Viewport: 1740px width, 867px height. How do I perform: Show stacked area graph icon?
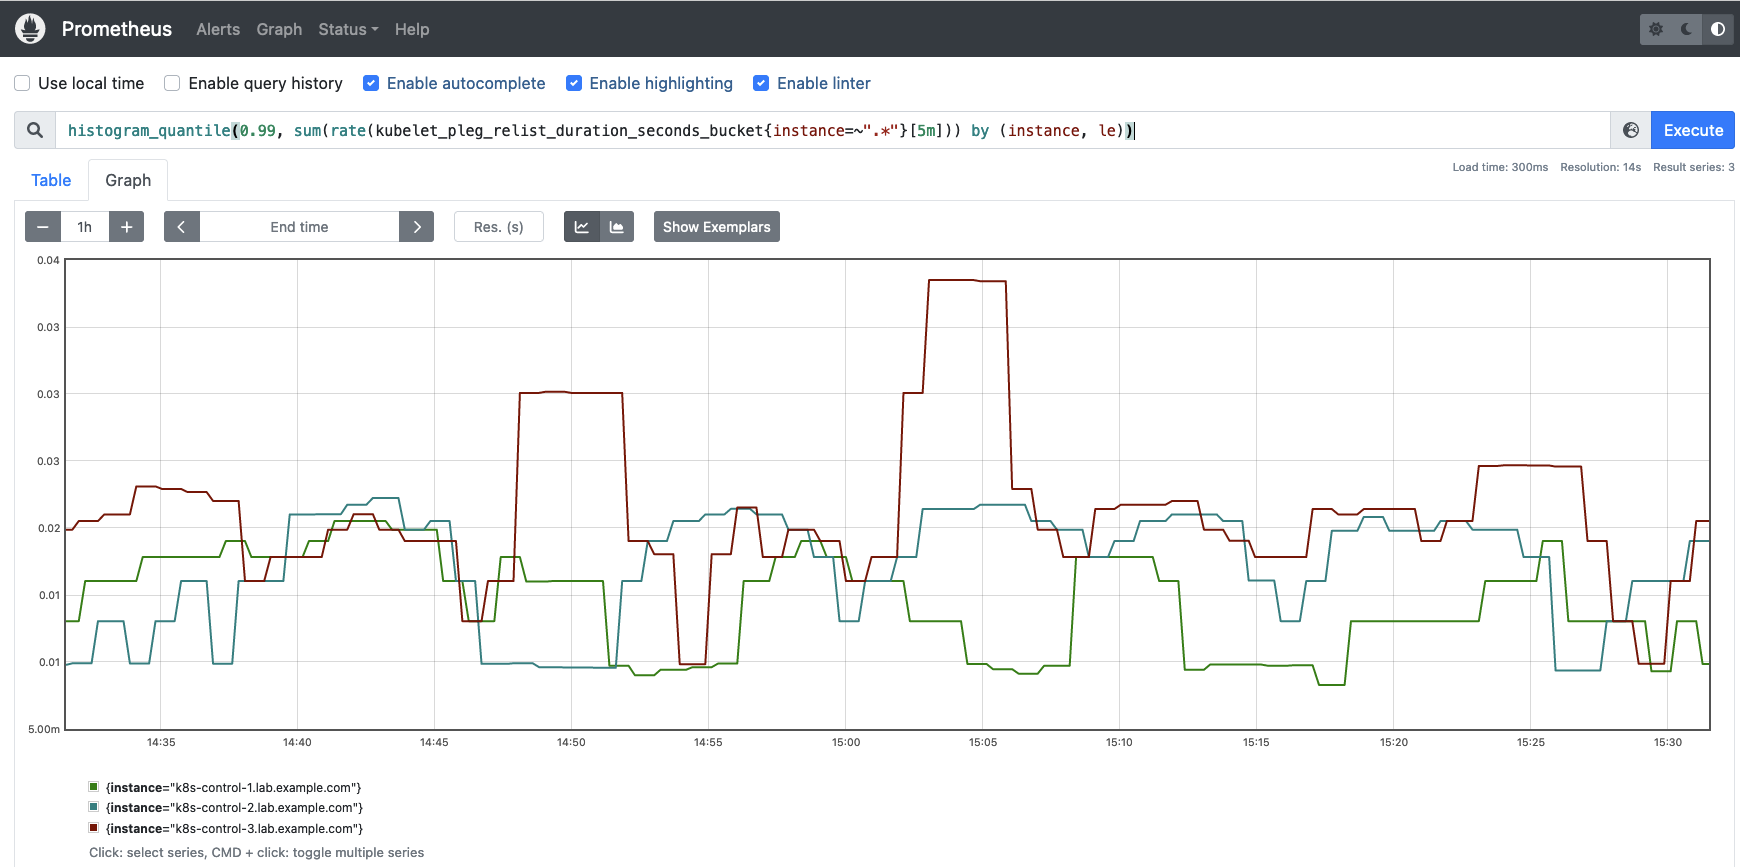(617, 227)
